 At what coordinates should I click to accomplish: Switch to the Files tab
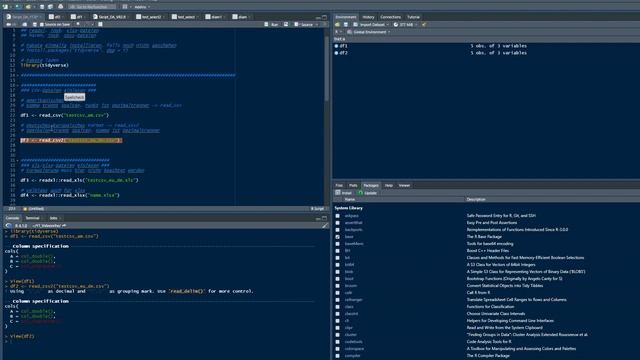[339, 185]
